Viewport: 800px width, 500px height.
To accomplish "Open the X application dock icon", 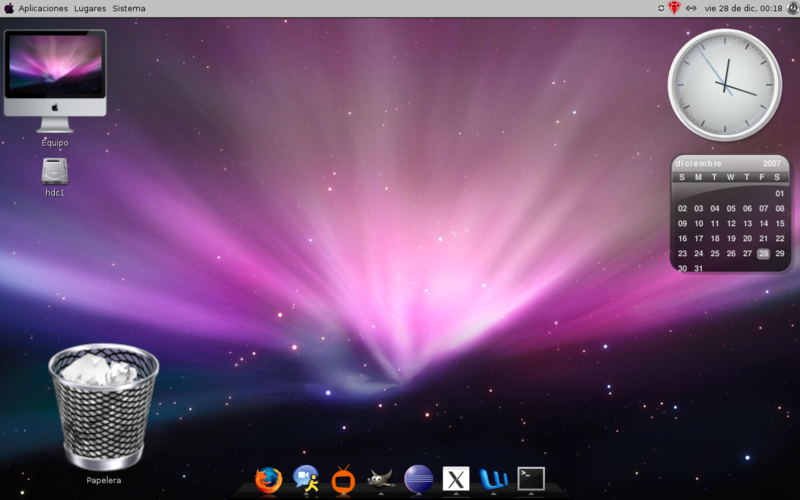I will (456, 480).
